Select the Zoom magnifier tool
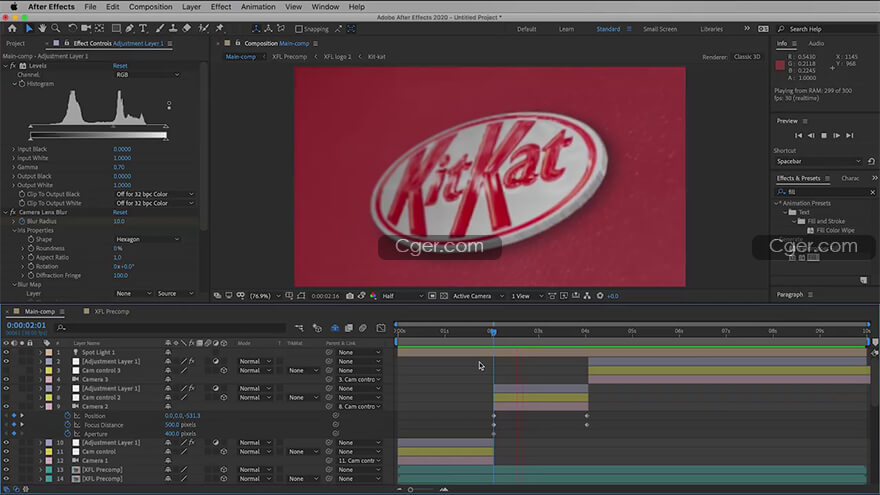Screen dimensions: 880x495 click(x=56, y=29)
